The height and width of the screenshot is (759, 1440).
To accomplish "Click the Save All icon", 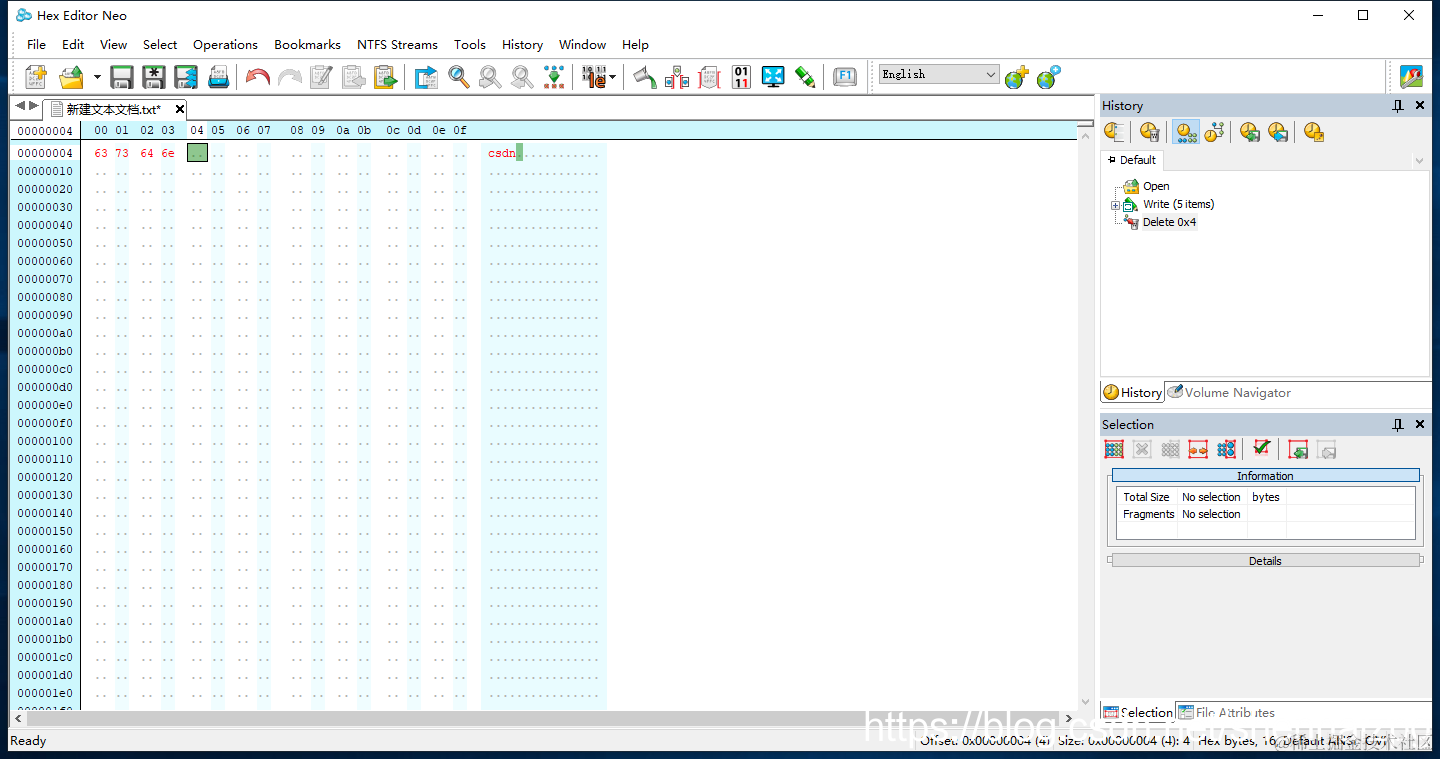I will (186, 76).
